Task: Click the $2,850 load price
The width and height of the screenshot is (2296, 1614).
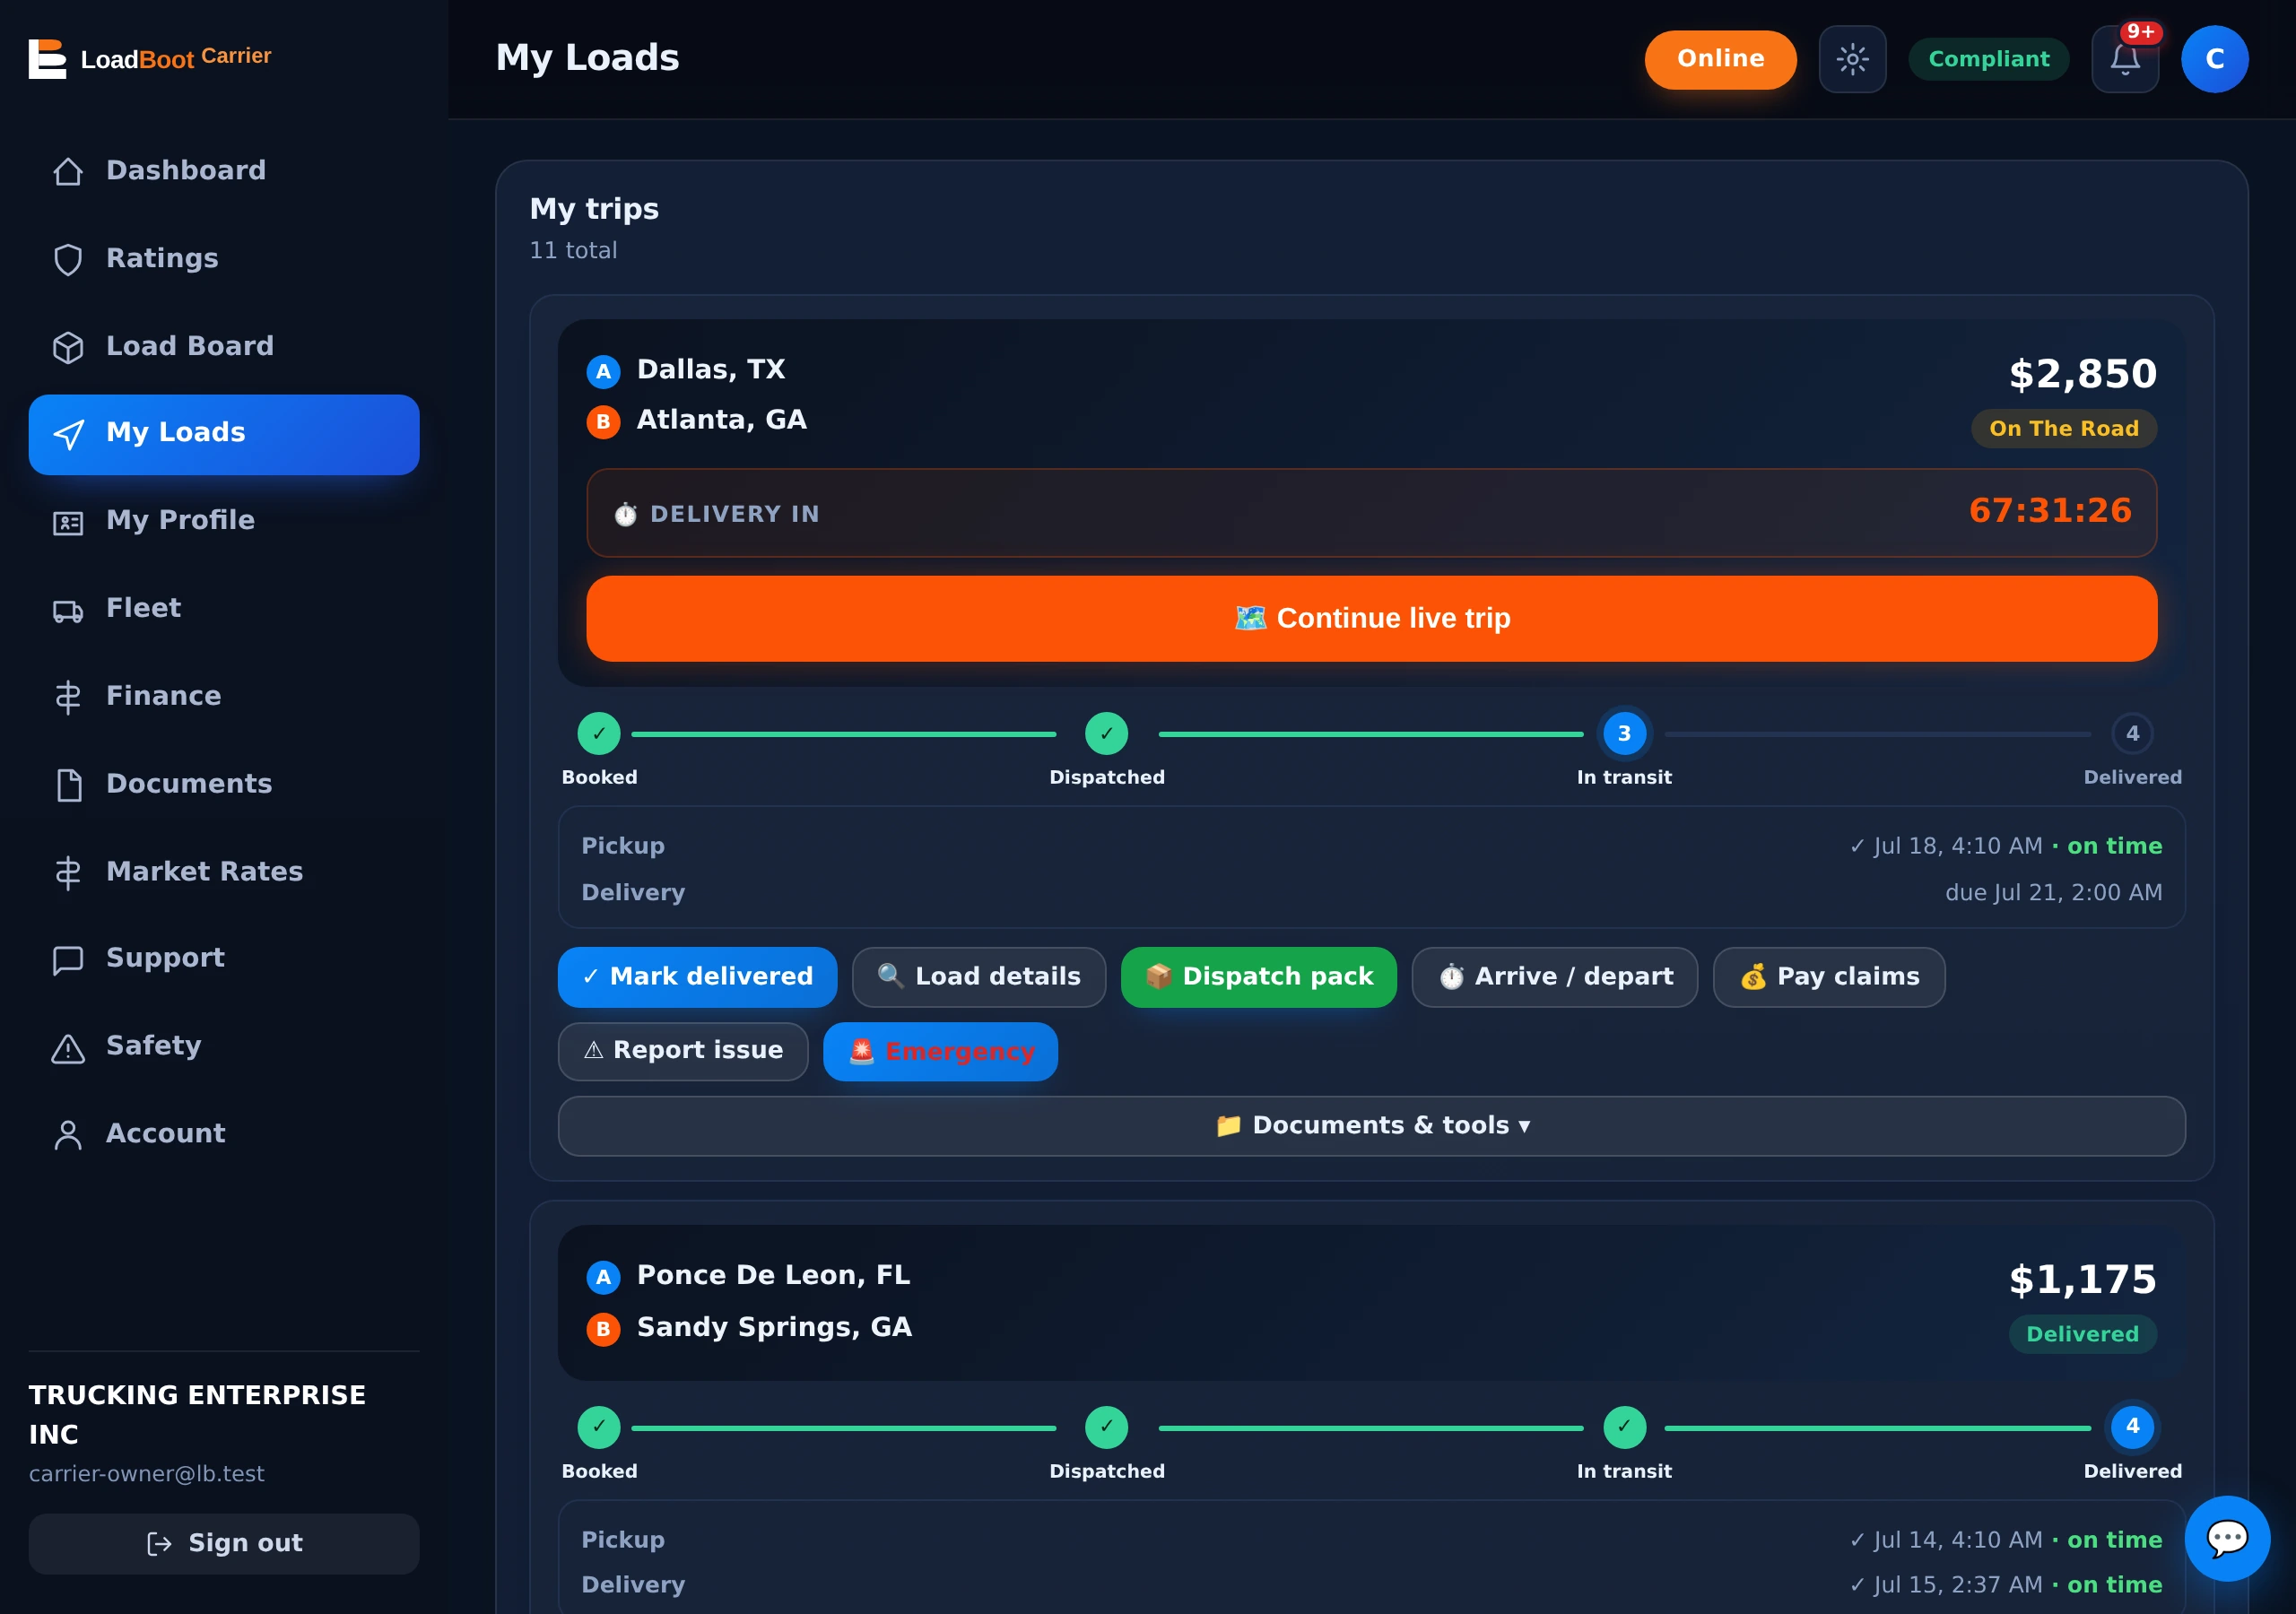Action: pos(2082,374)
